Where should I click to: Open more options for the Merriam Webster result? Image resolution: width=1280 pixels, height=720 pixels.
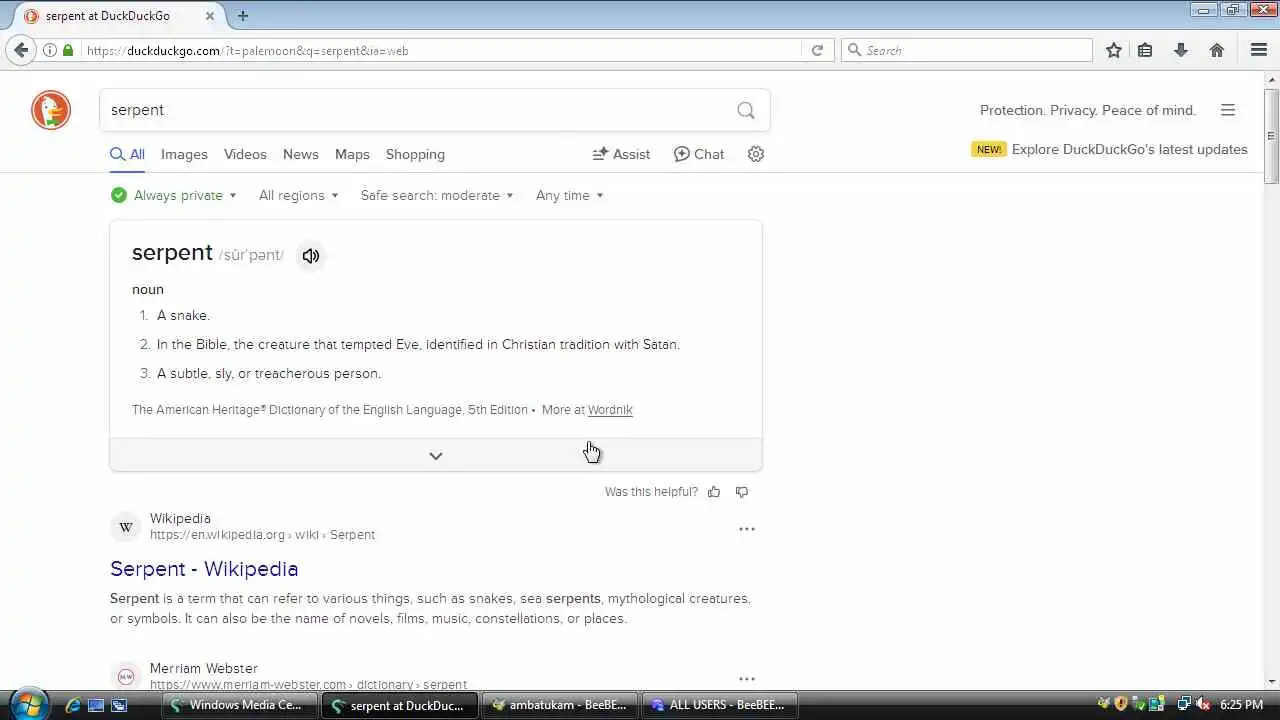point(747,679)
